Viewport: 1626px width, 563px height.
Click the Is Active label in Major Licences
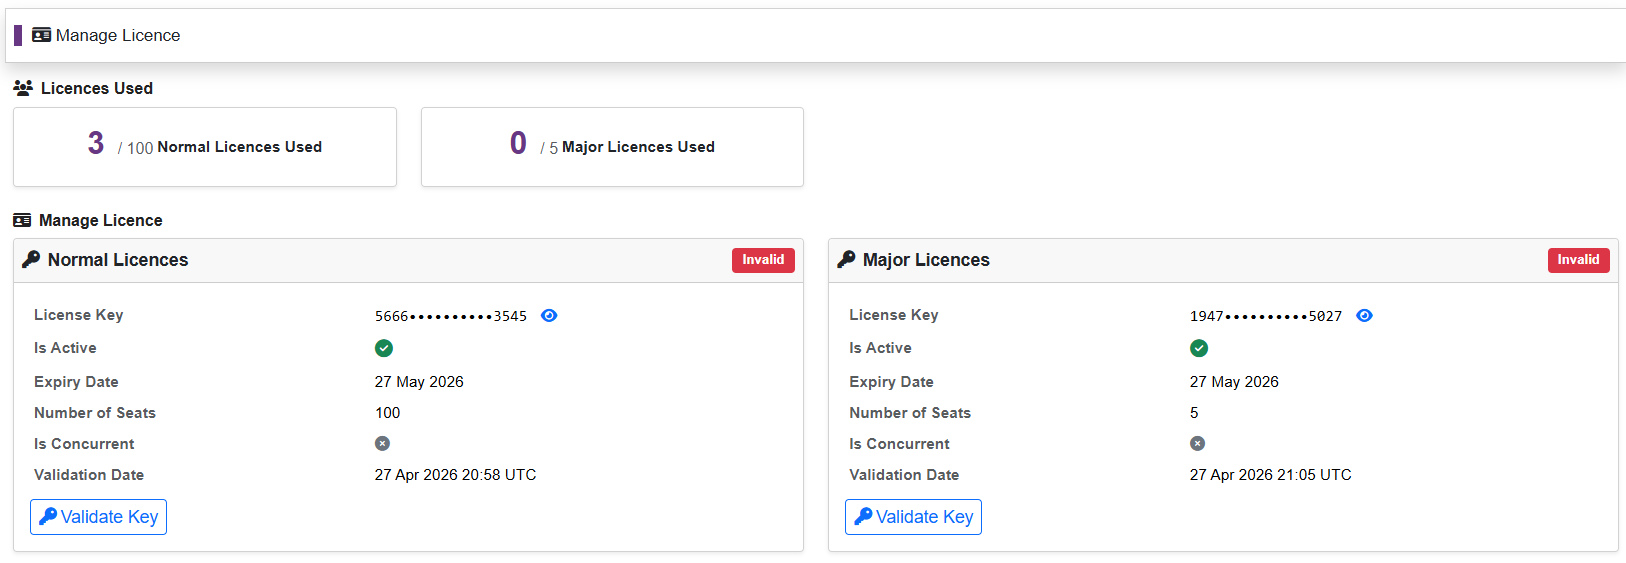click(x=880, y=348)
